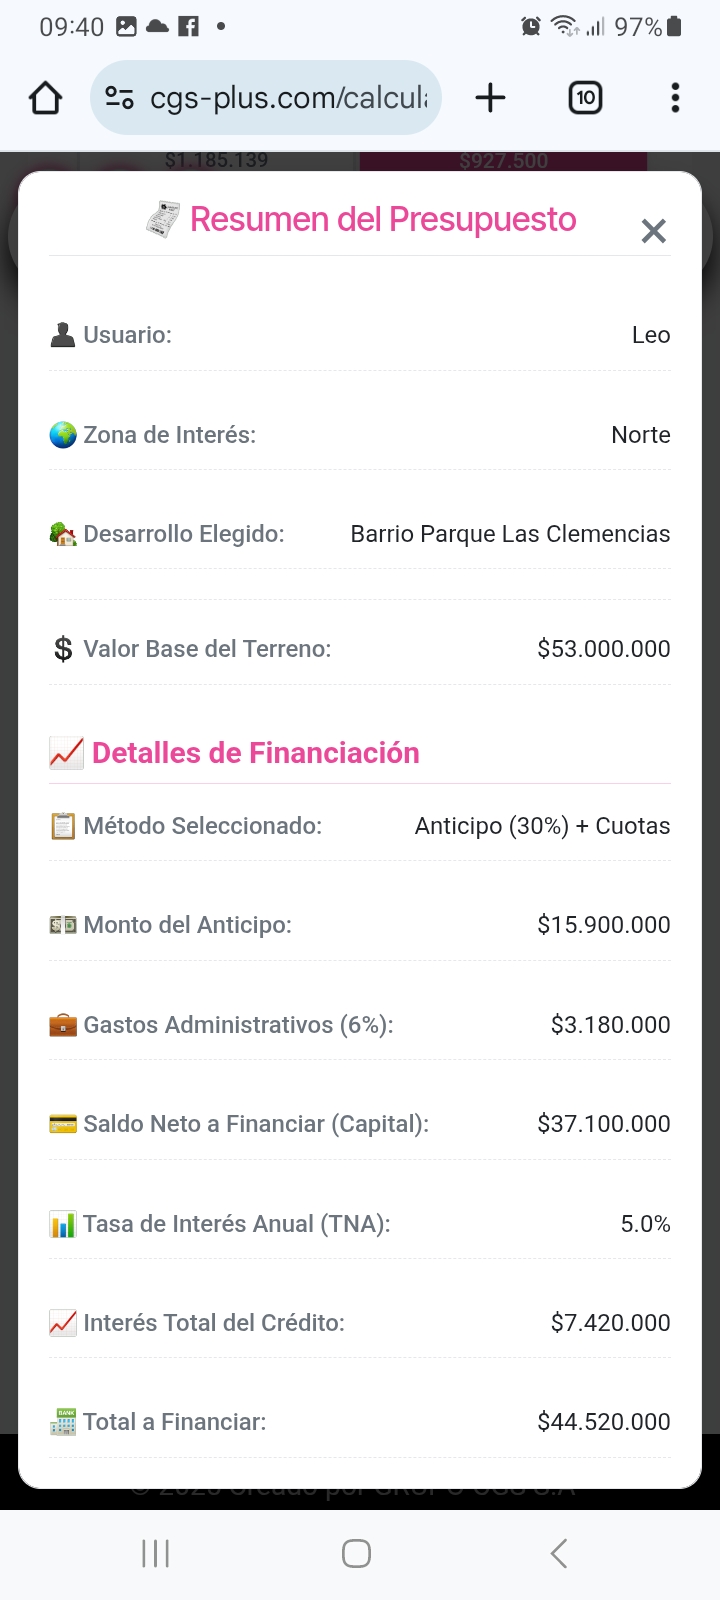Click the credit card icon for Saldo Neto

[x=63, y=1124]
